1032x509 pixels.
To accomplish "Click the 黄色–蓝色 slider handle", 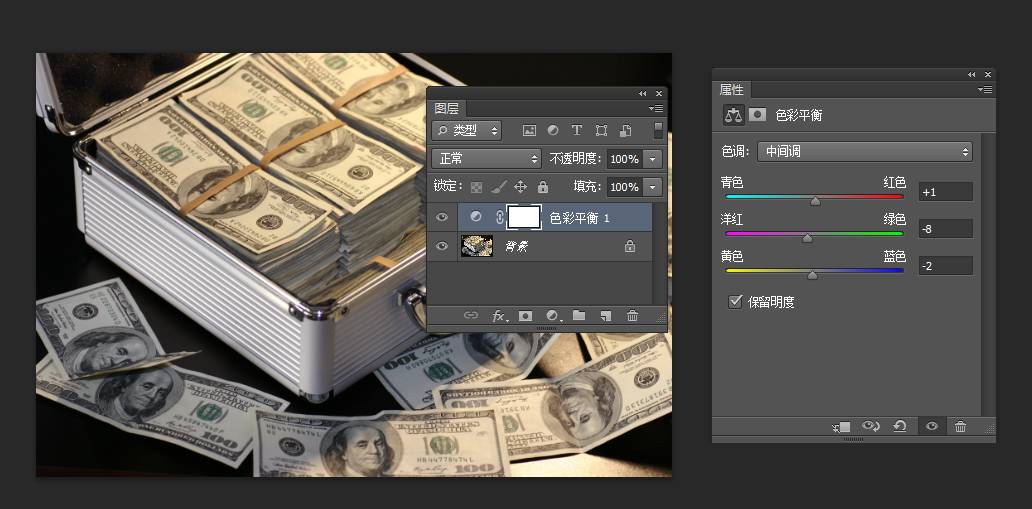I will click(x=813, y=275).
